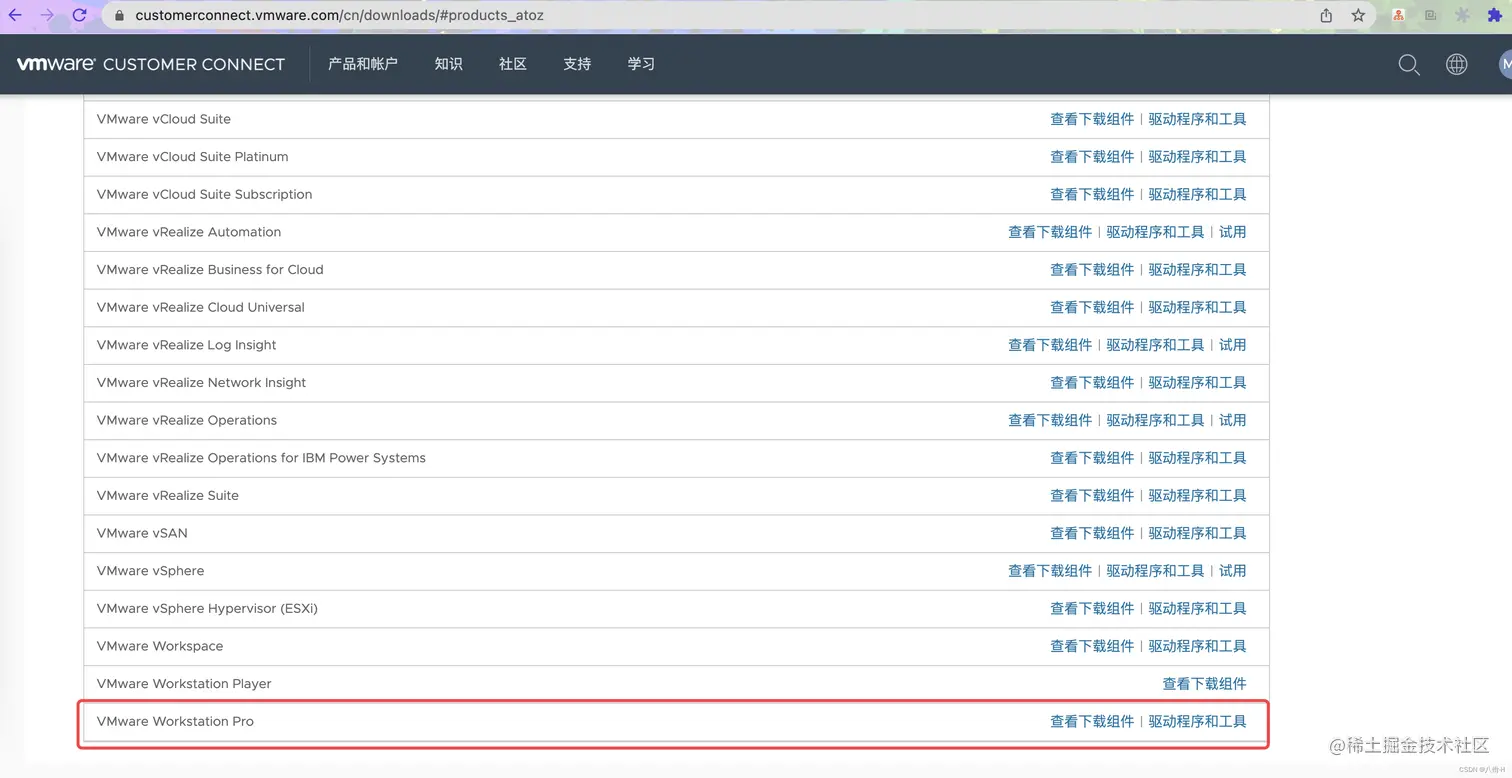Select the VMware vCloud Suite Platinum name
This screenshot has width=1512, height=778.
[x=192, y=157]
